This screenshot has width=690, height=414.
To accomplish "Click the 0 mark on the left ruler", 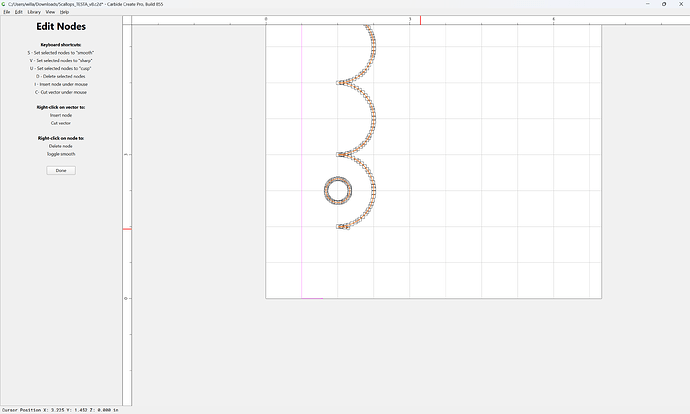I will click(126, 298).
